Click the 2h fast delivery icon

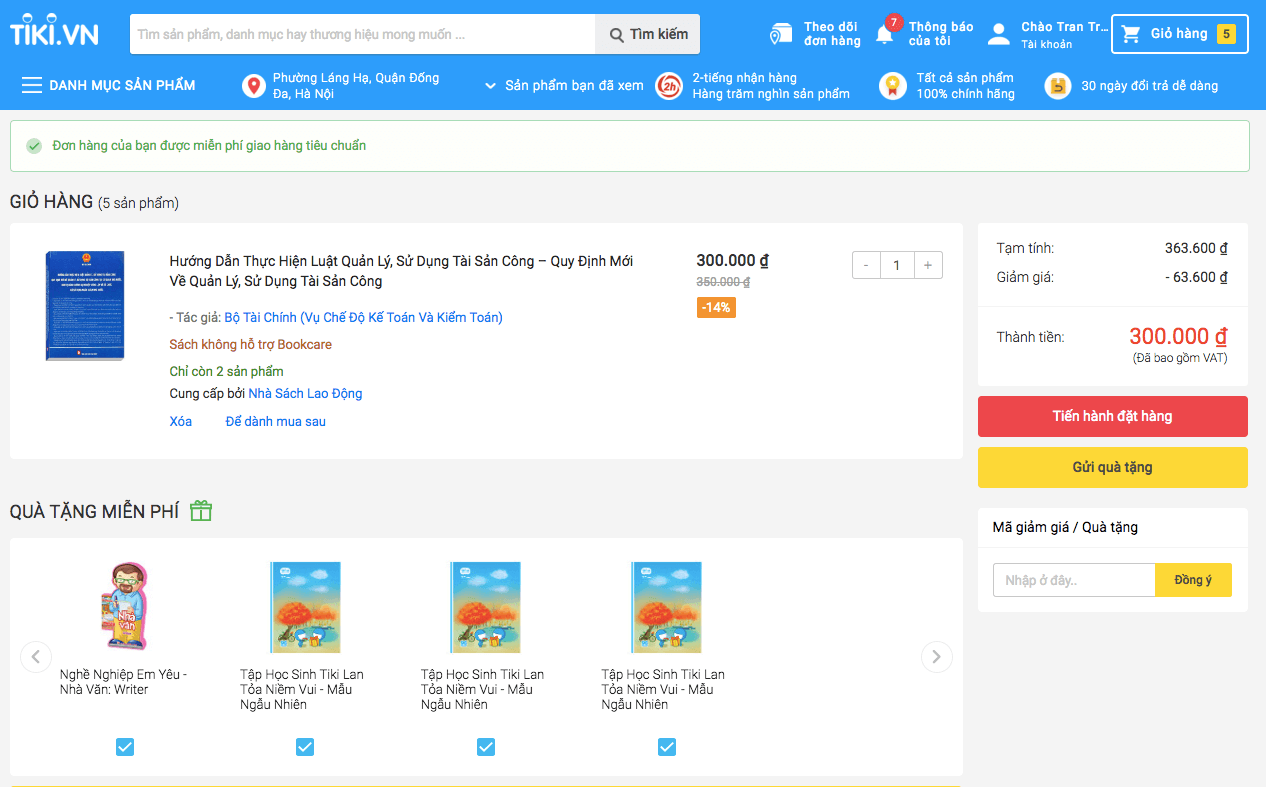(668, 86)
